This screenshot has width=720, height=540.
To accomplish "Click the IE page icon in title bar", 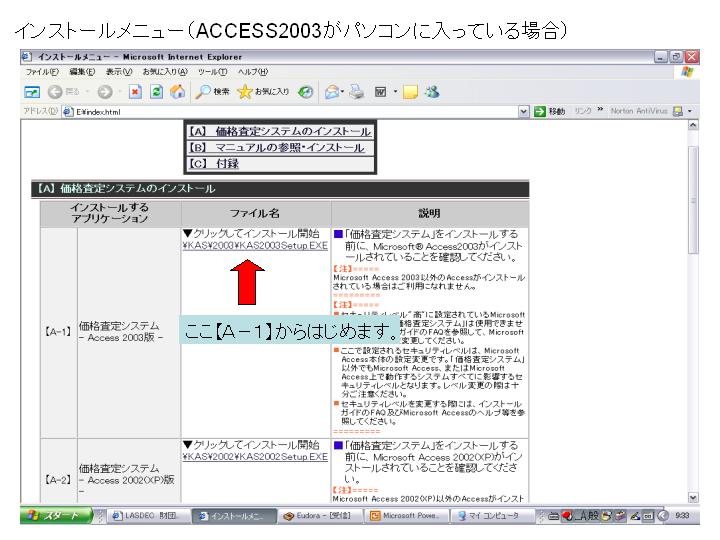I will [x=27, y=56].
